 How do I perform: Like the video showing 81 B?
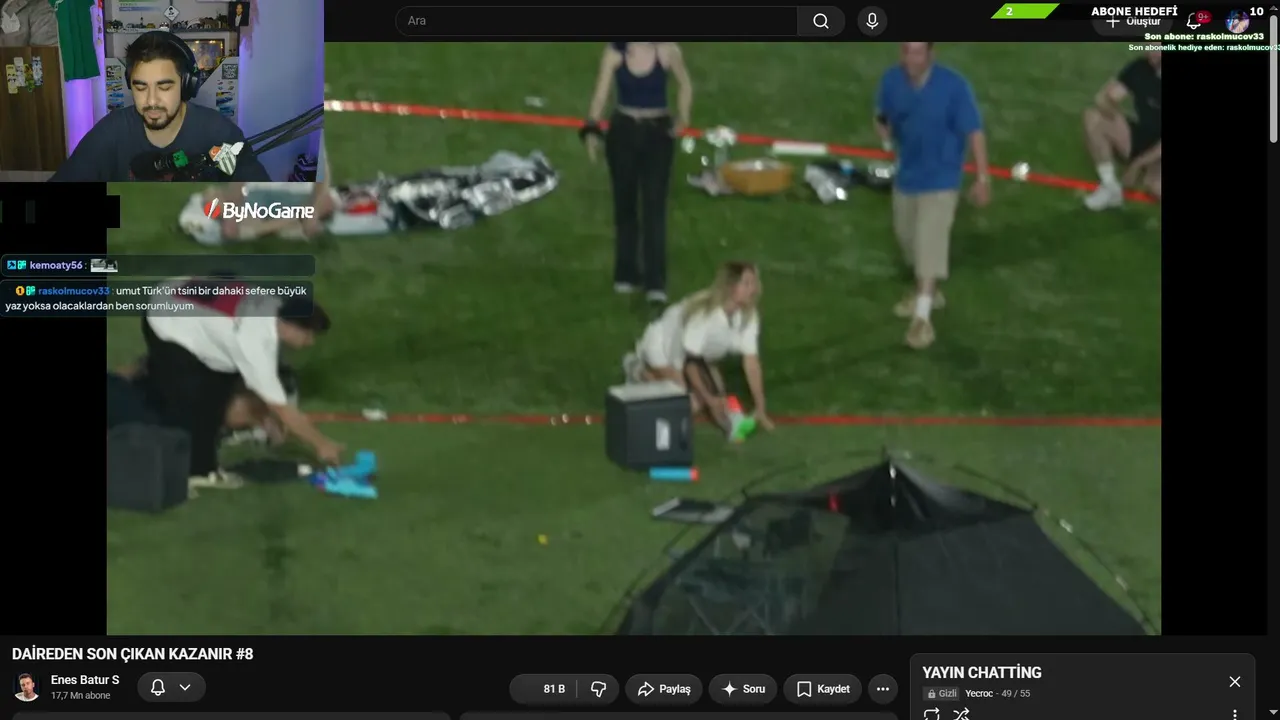coord(545,689)
